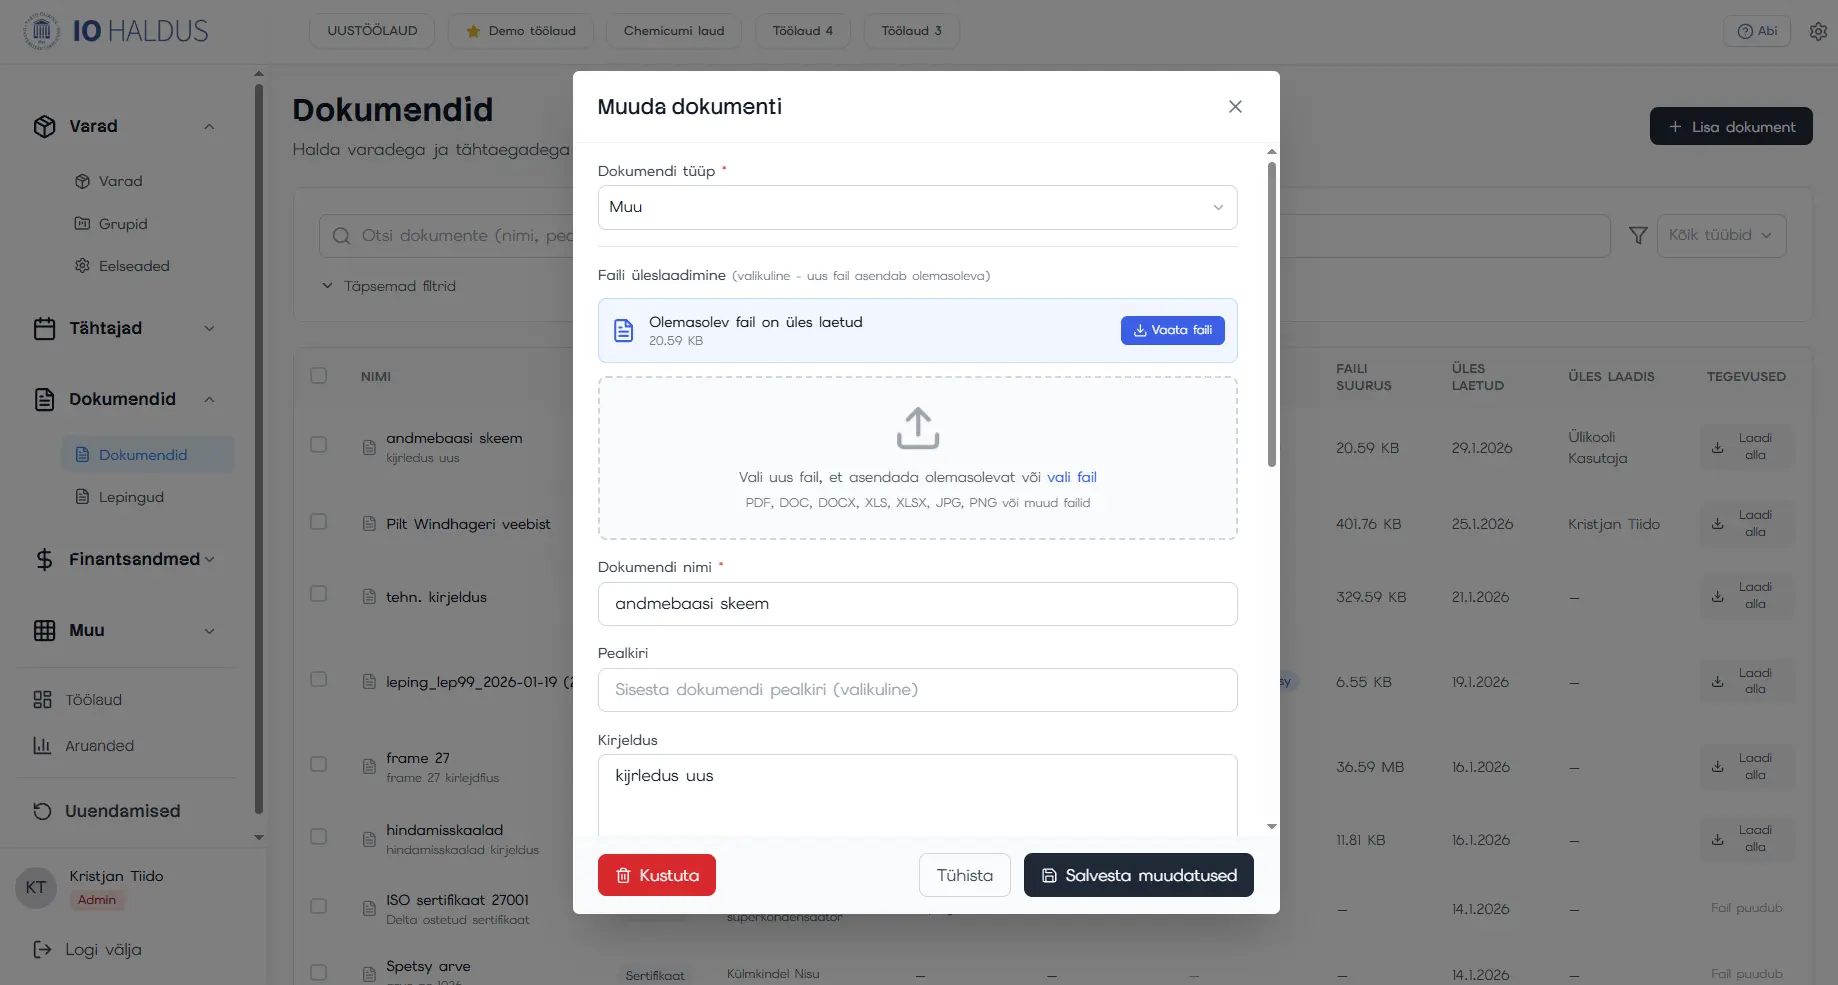Click the filter funnel icon
The width and height of the screenshot is (1838, 985).
[x=1638, y=236]
